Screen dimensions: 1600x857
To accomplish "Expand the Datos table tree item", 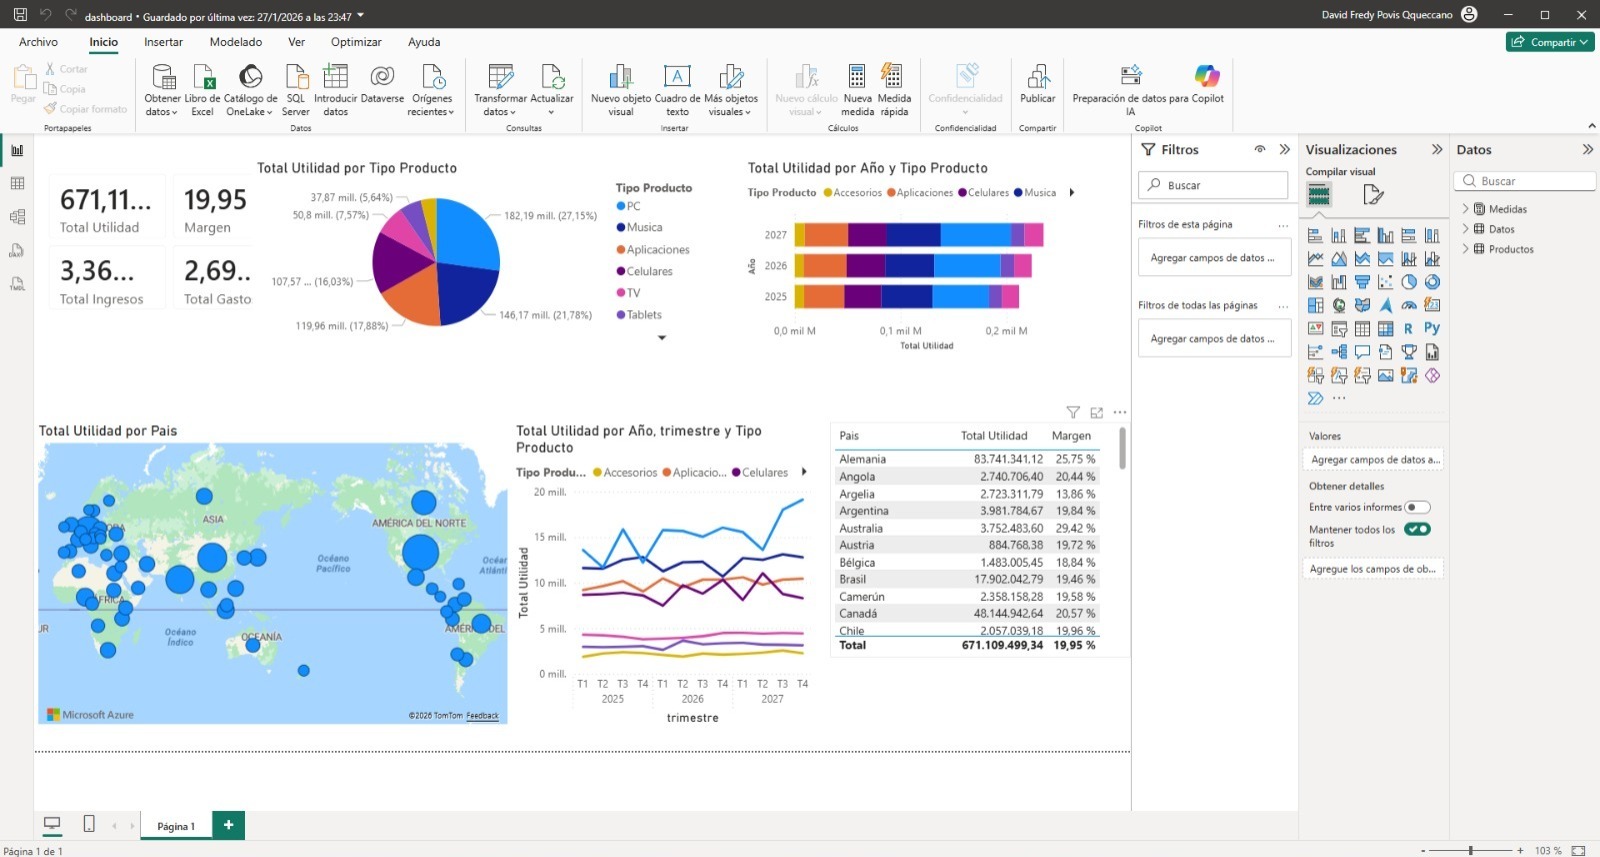I will [1465, 229].
